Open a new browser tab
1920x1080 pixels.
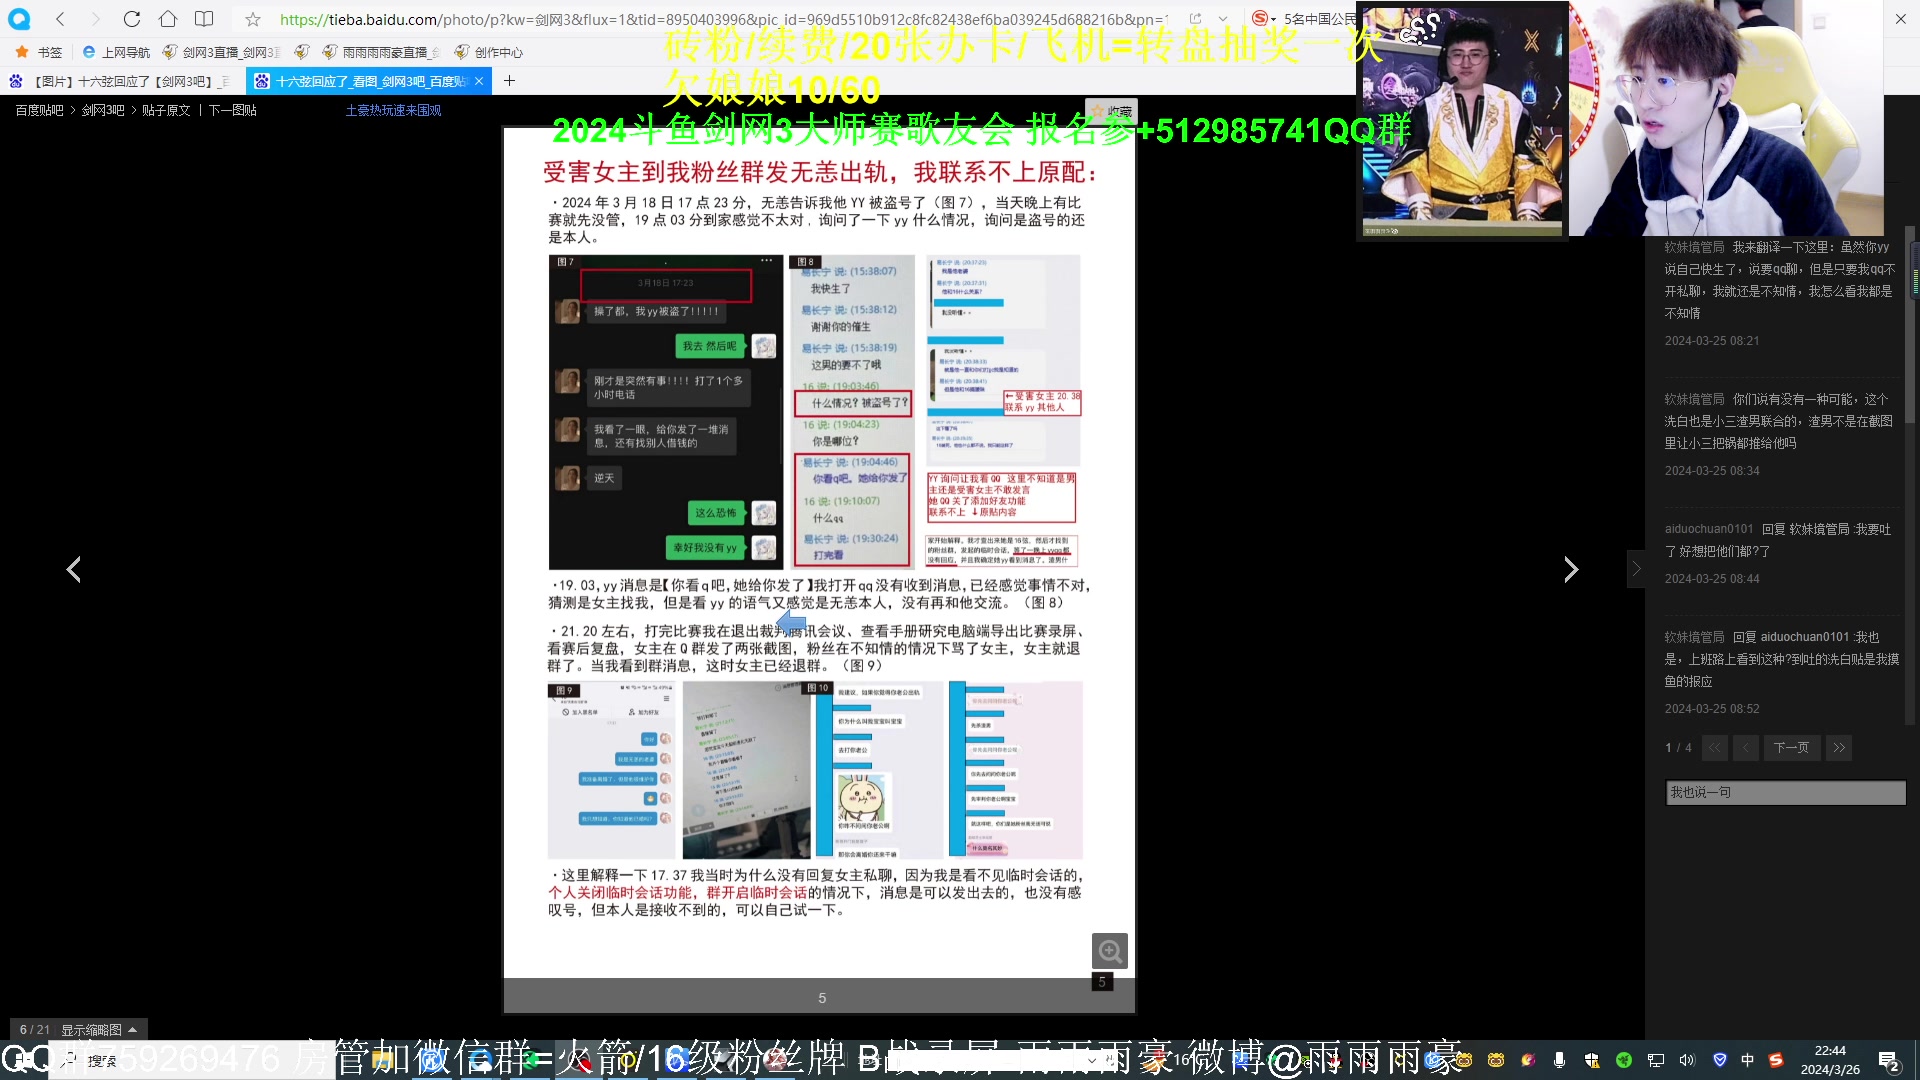[510, 81]
